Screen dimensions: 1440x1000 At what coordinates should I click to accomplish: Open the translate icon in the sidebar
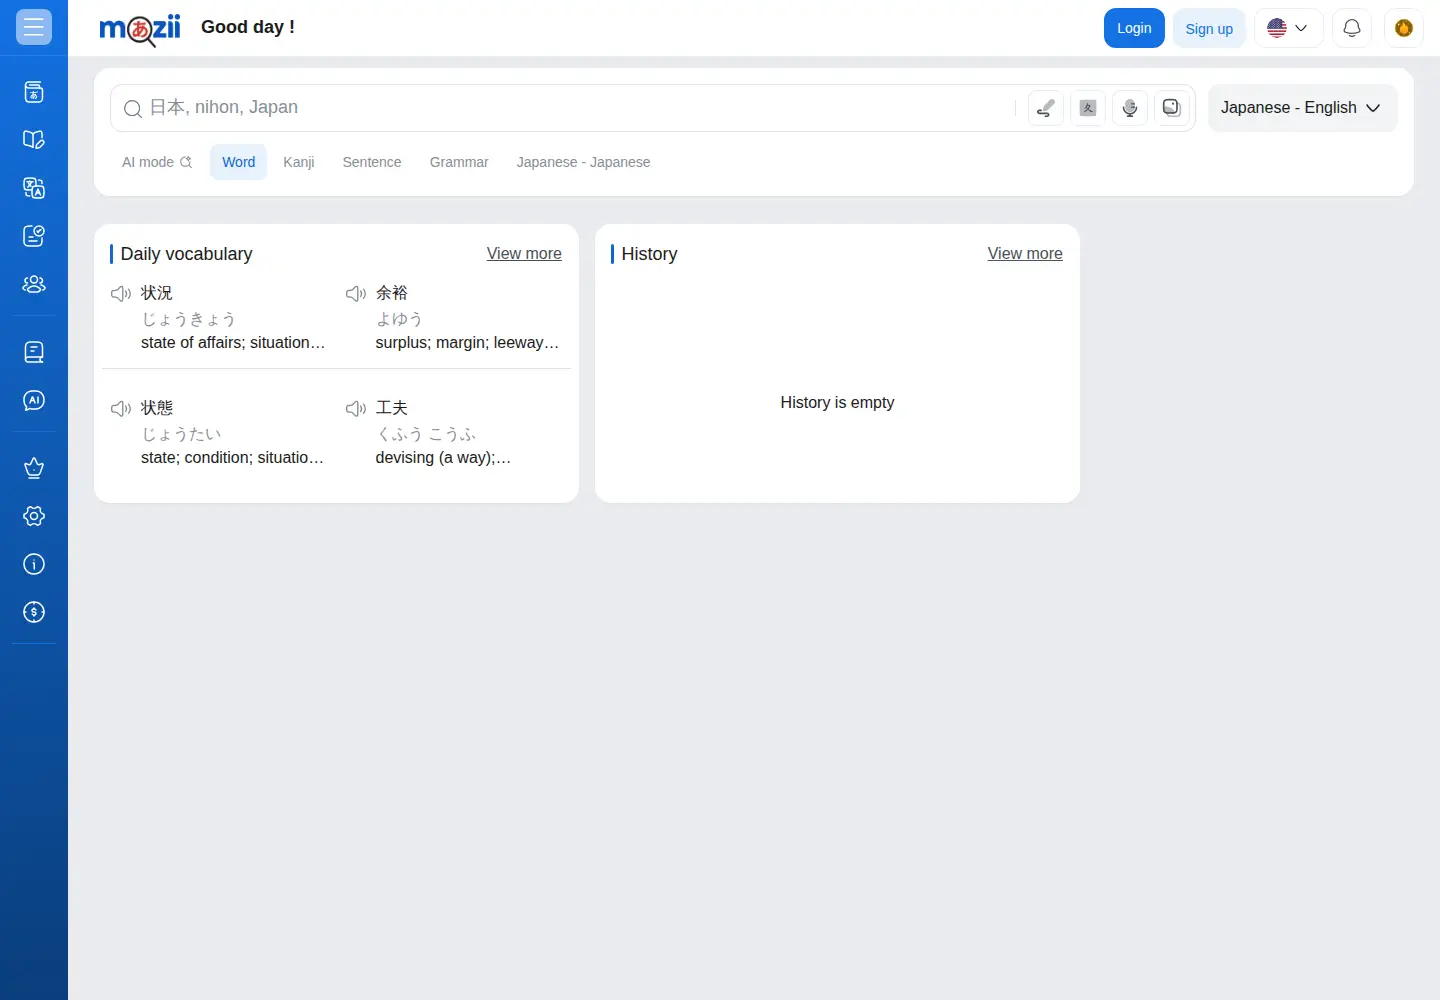34,188
